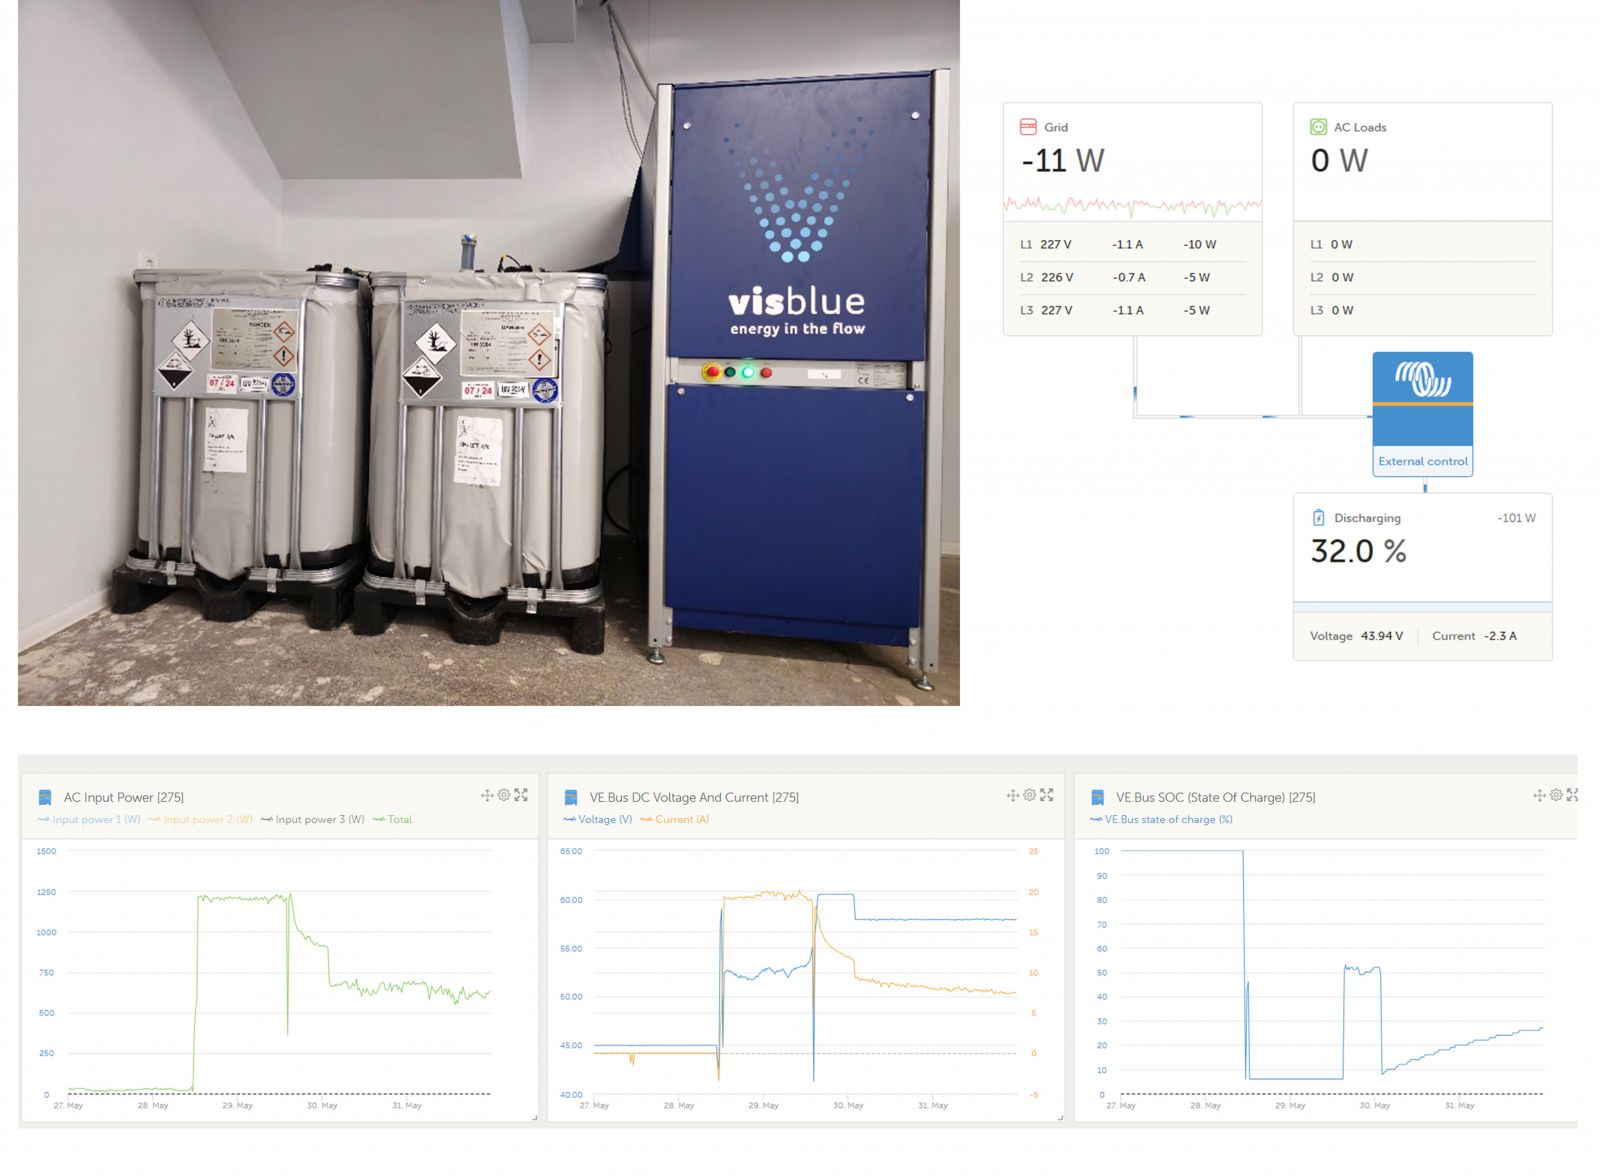Click the VE.Bus SOC (State Of Charge) [275] title
Viewport: 1600px width, 1176px height.
coord(1216,797)
